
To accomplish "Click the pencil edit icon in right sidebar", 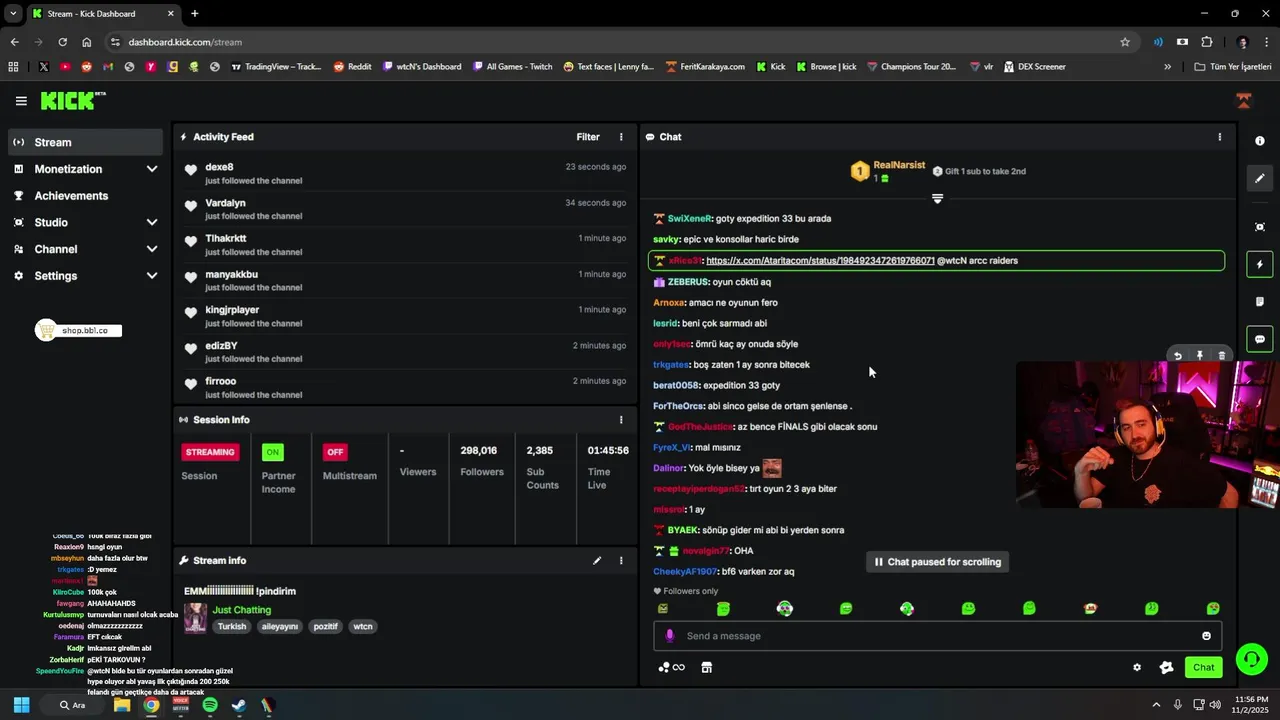I will [1260, 178].
